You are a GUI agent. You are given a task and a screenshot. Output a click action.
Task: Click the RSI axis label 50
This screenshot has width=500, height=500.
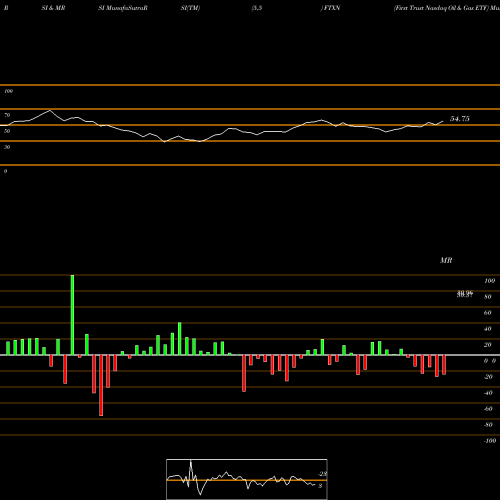tap(7, 131)
